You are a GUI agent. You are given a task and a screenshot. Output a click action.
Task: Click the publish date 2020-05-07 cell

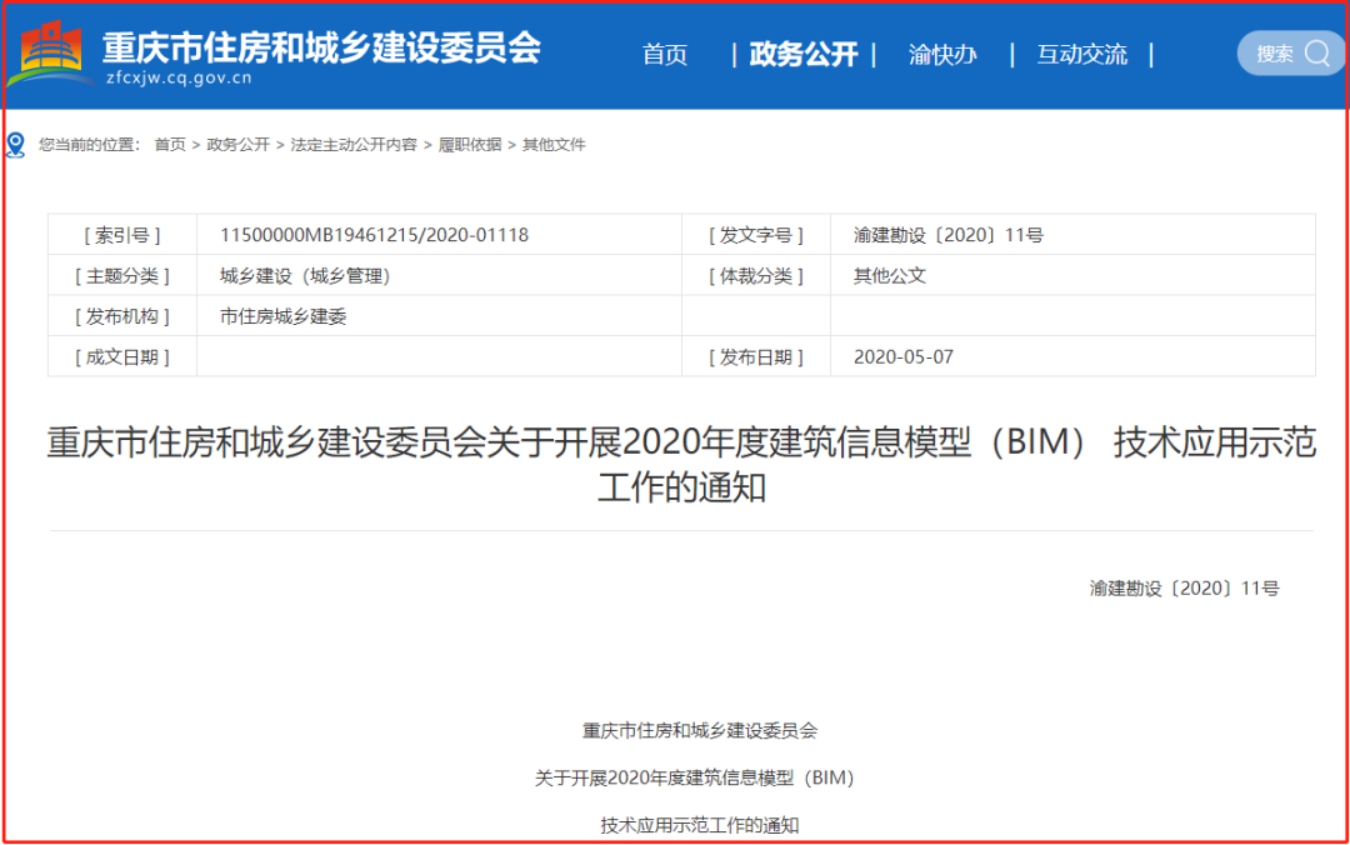pyautogui.click(x=903, y=357)
